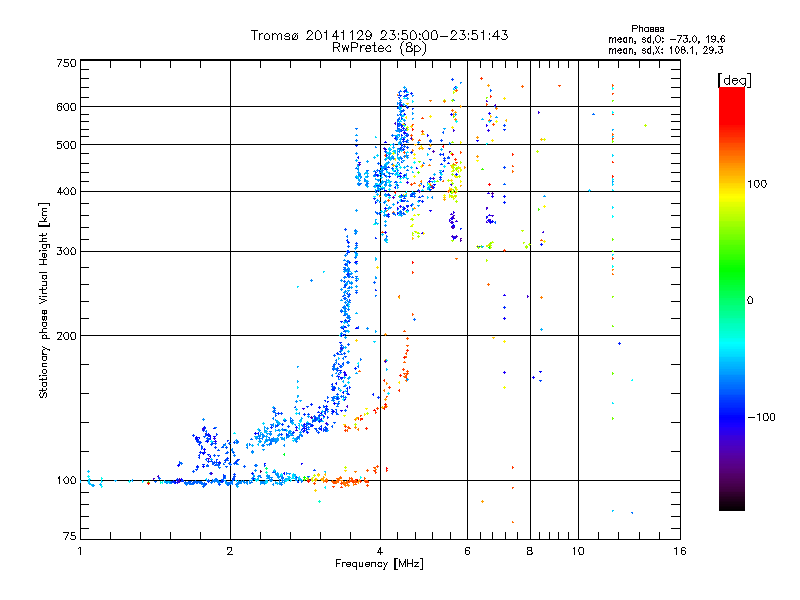Click the '6' frequency axis tick label
The image size is (800, 600).
click(467, 551)
